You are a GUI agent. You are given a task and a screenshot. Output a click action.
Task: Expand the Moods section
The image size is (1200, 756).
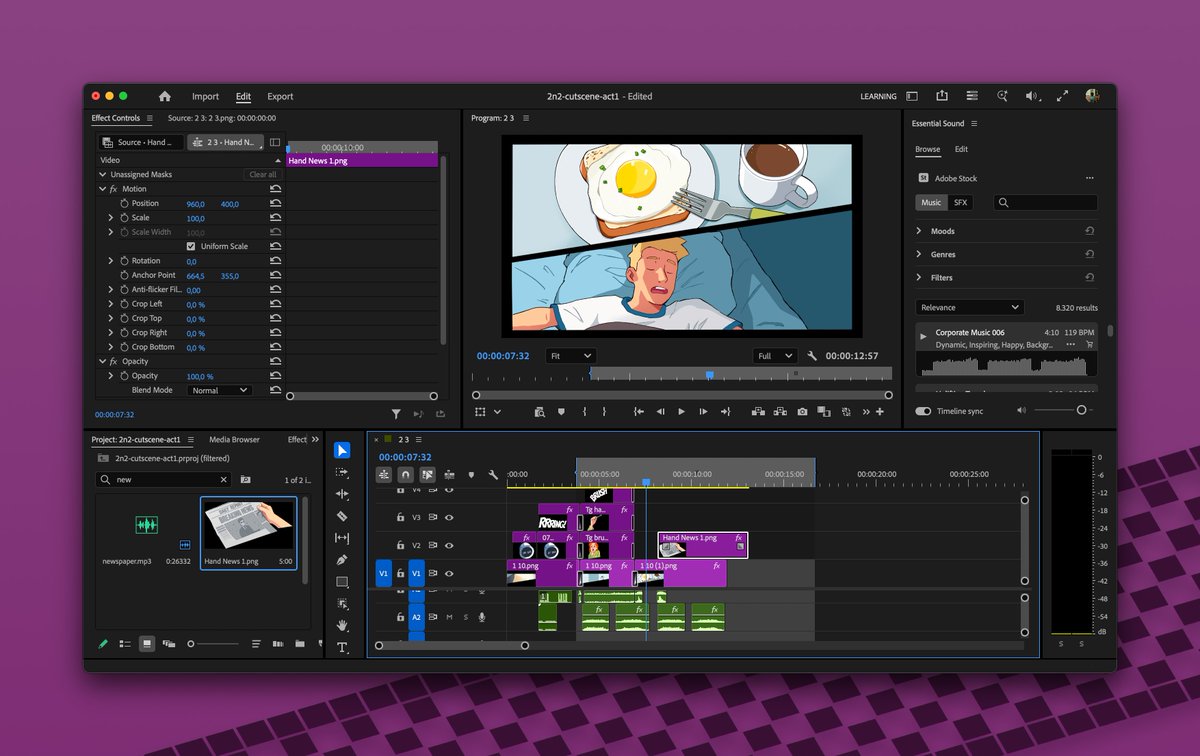(x=919, y=231)
